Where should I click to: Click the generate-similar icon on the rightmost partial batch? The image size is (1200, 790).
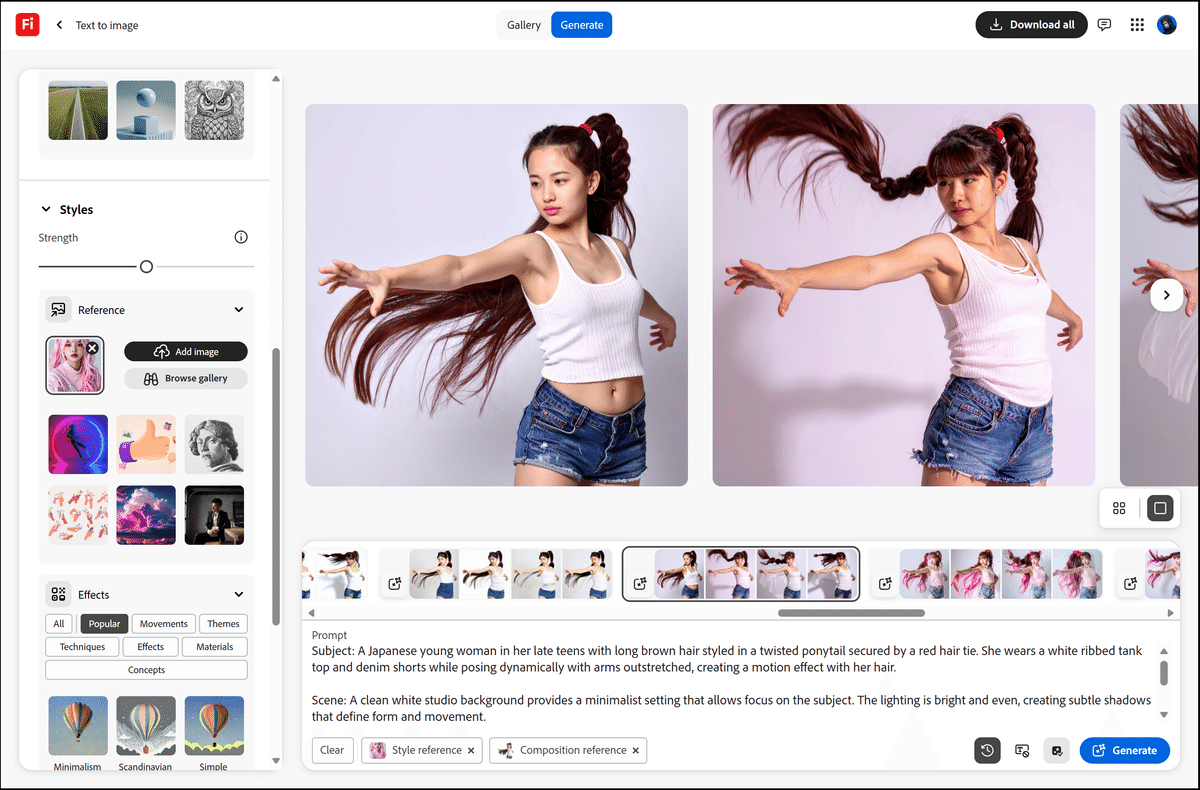click(x=1130, y=583)
